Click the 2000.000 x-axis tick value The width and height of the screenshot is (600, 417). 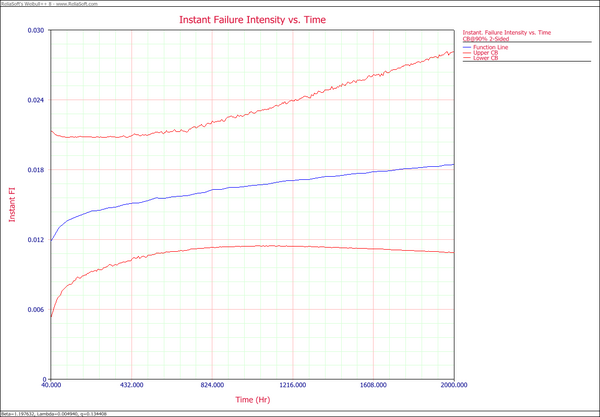pos(453,383)
